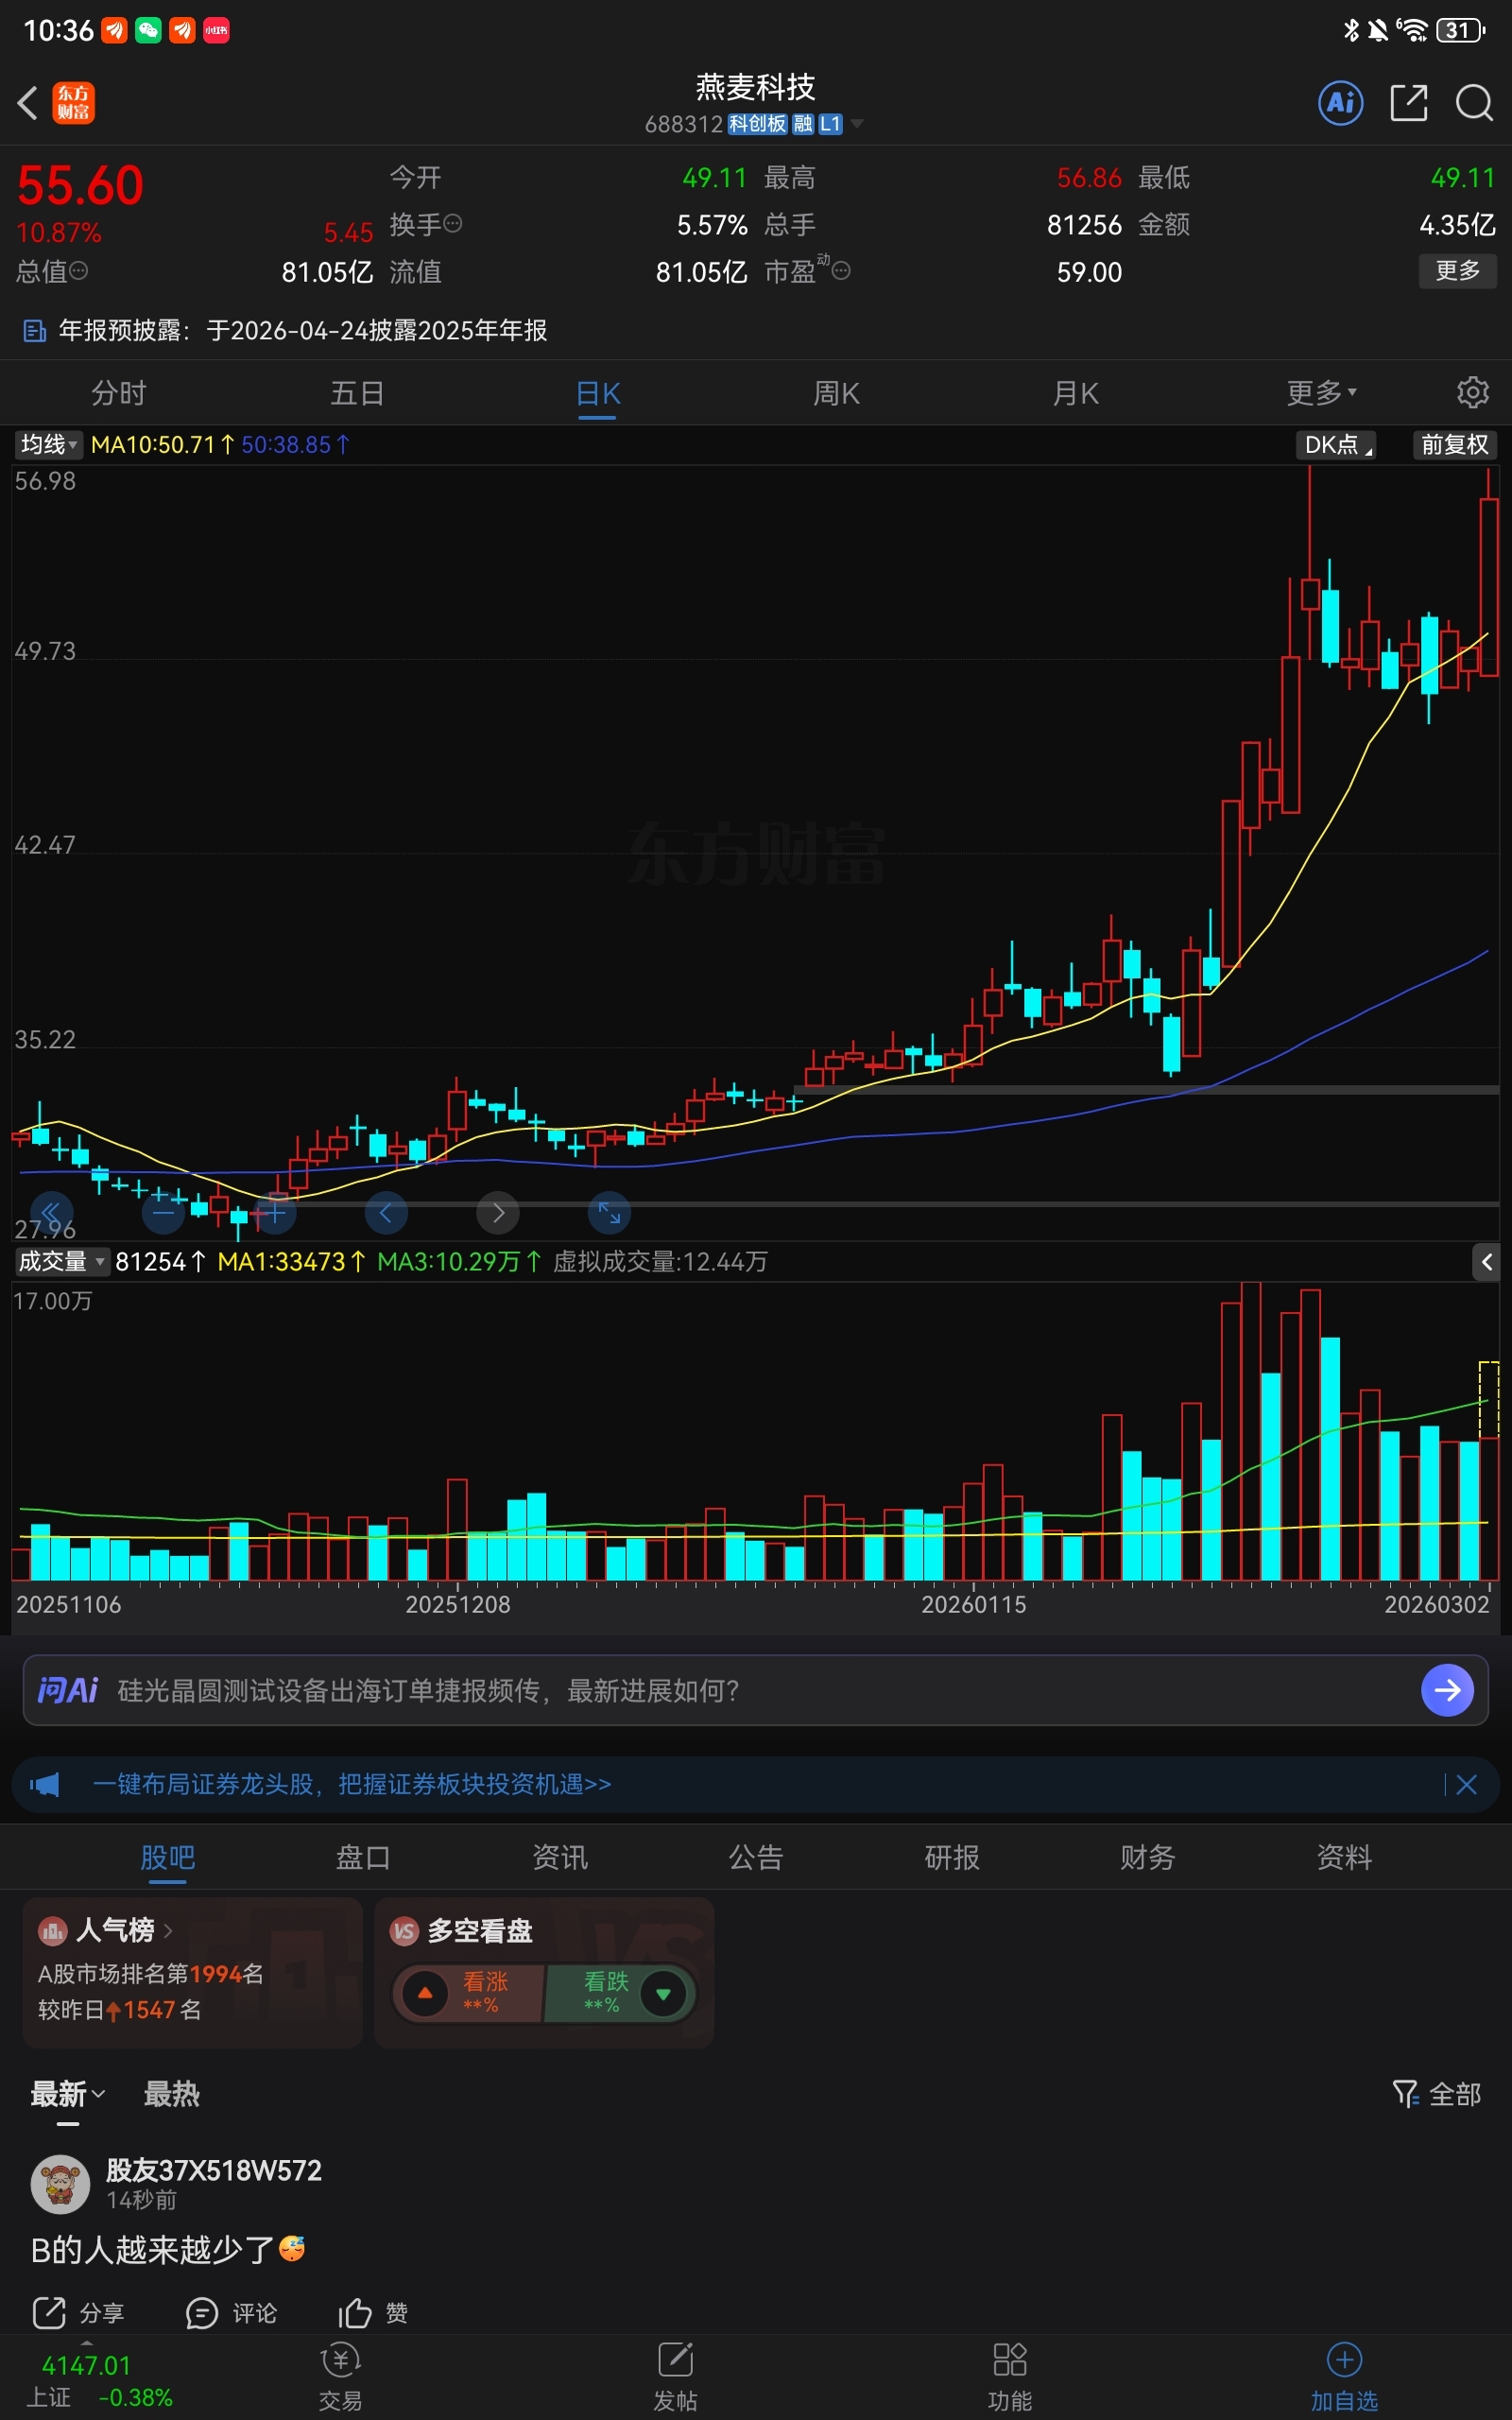This screenshot has width=1512, height=2420.
Task: Tap the share/export icon
Action: pyautogui.click(x=1409, y=103)
